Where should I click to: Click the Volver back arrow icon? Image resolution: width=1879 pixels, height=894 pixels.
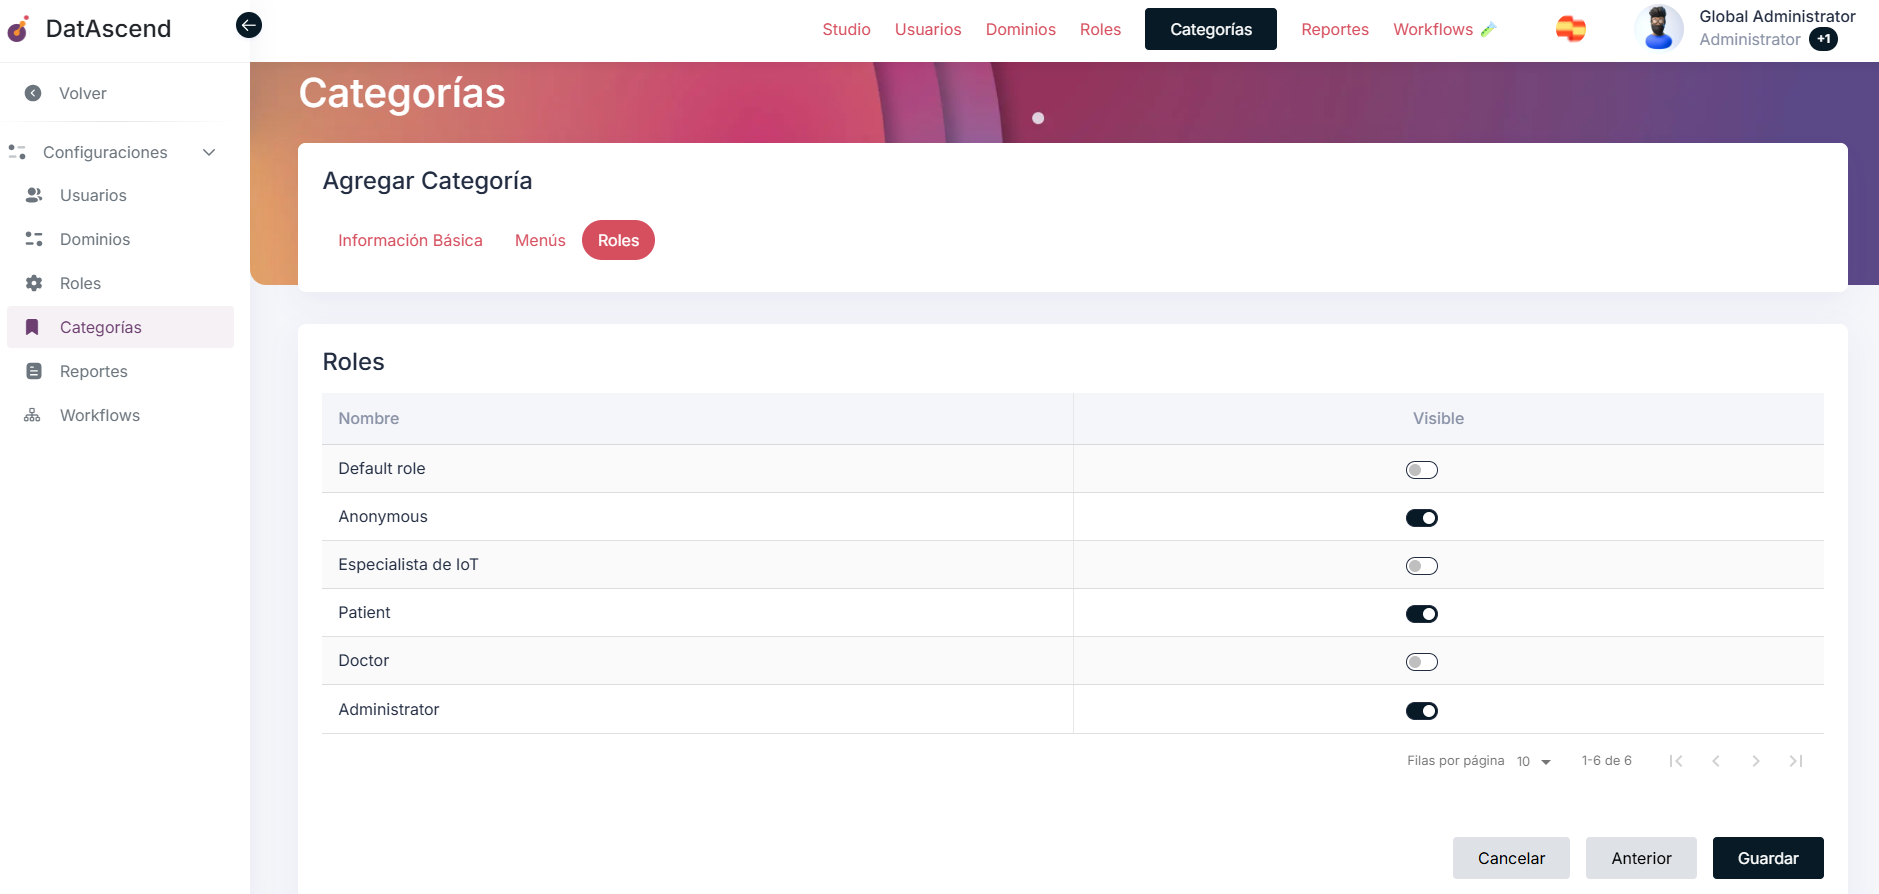pyautogui.click(x=33, y=93)
